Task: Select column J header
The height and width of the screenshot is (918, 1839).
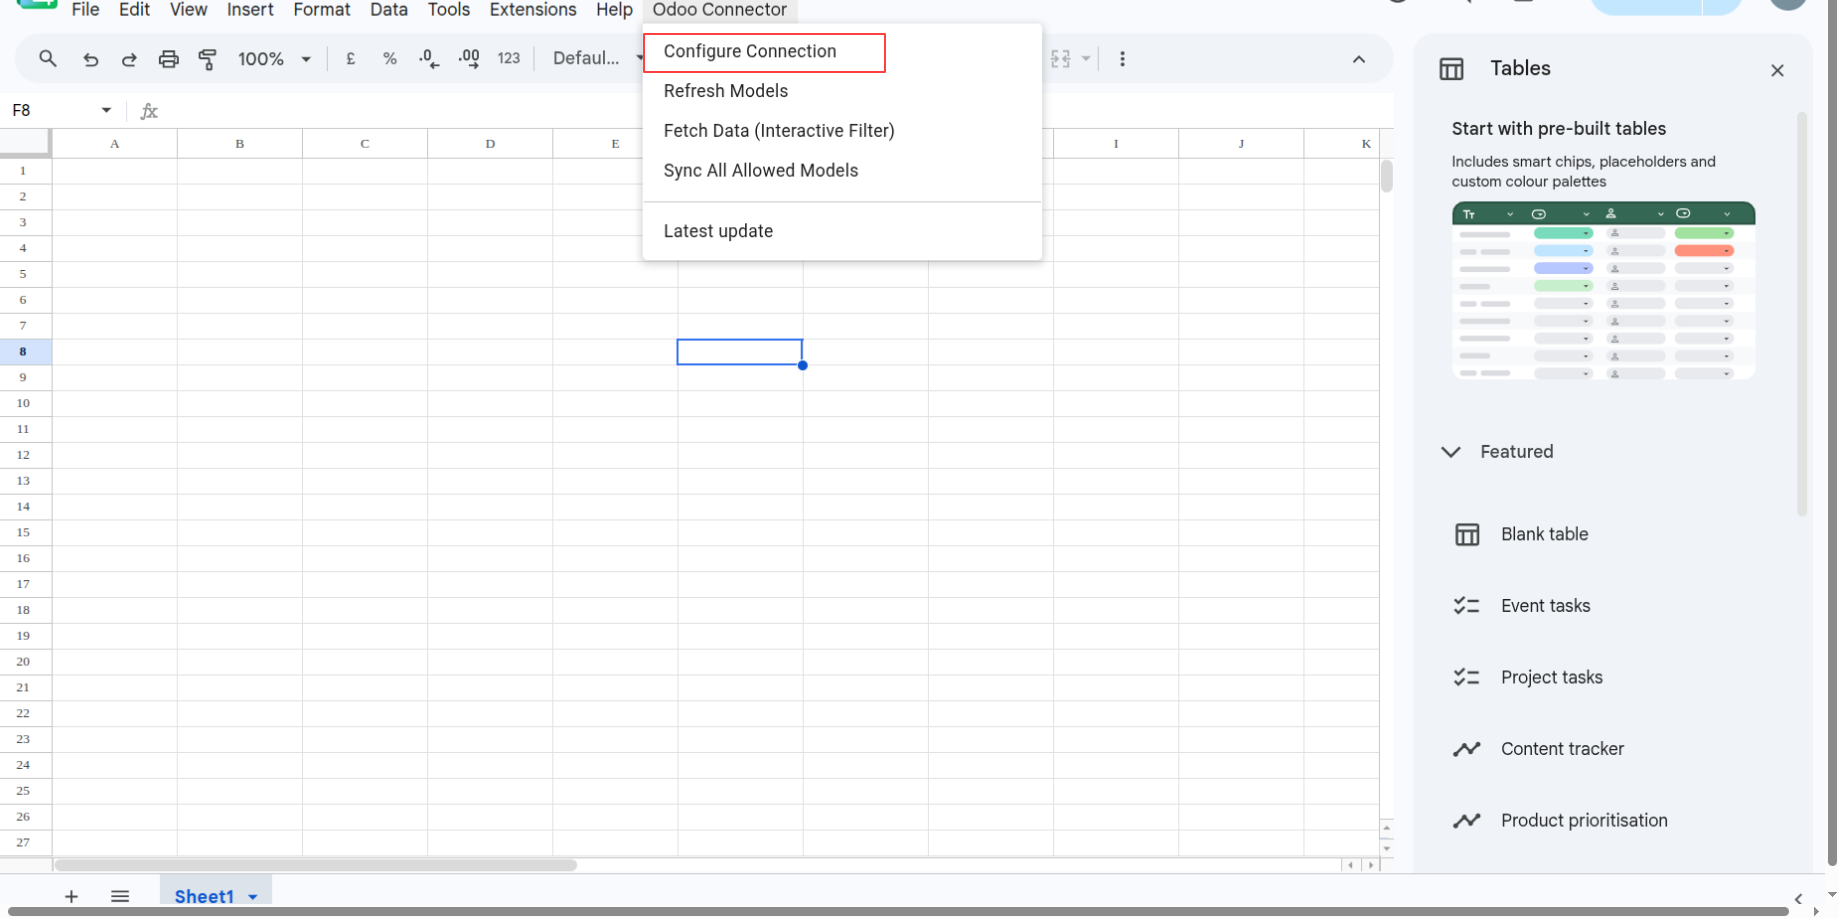Action: [x=1241, y=144]
